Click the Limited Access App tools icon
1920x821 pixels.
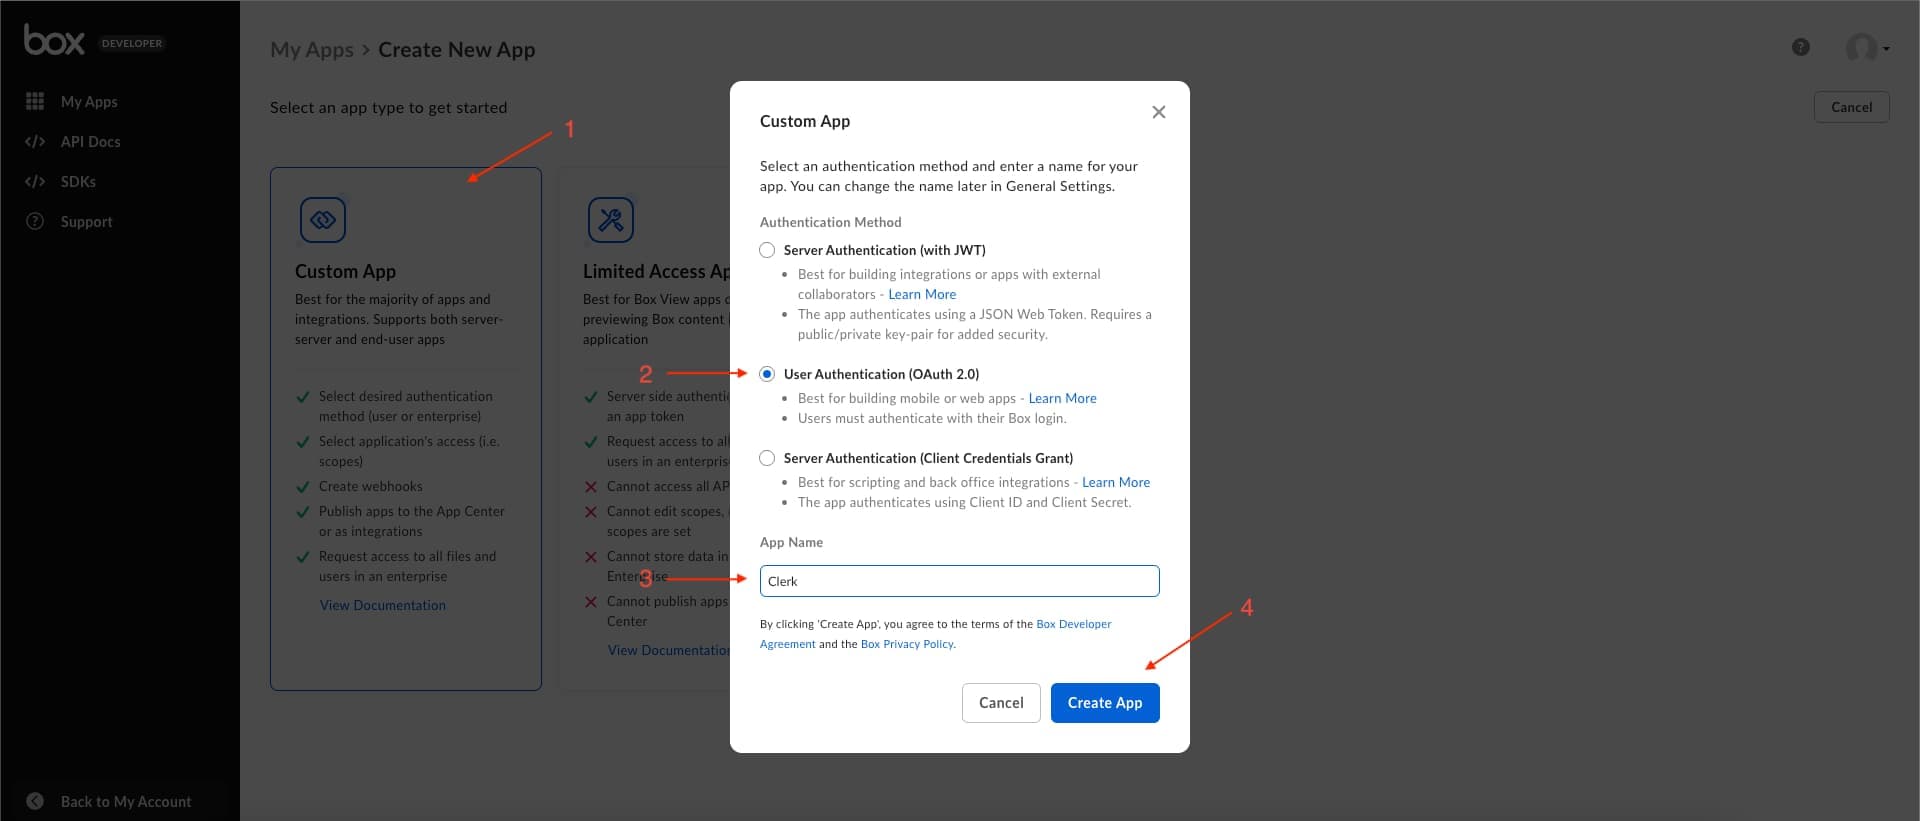(611, 220)
